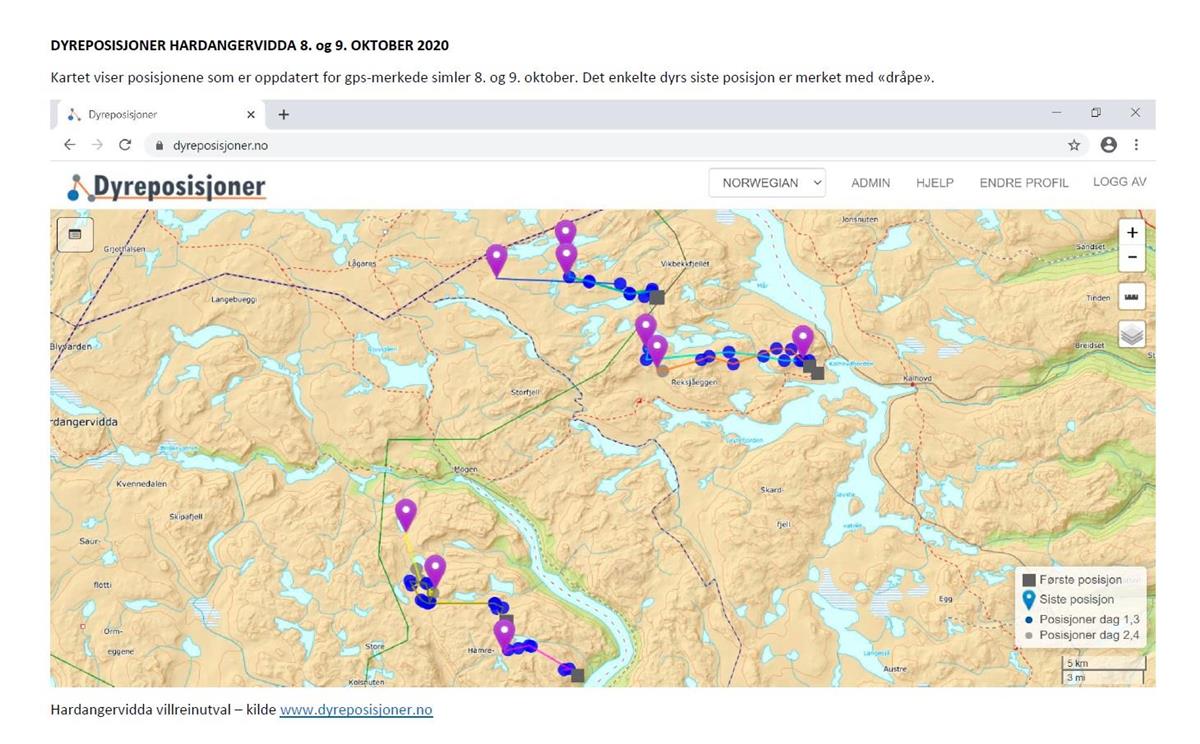Click the map zoom out minus button
This screenshot has height=744, width=1200.
pyautogui.click(x=1132, y=257)
